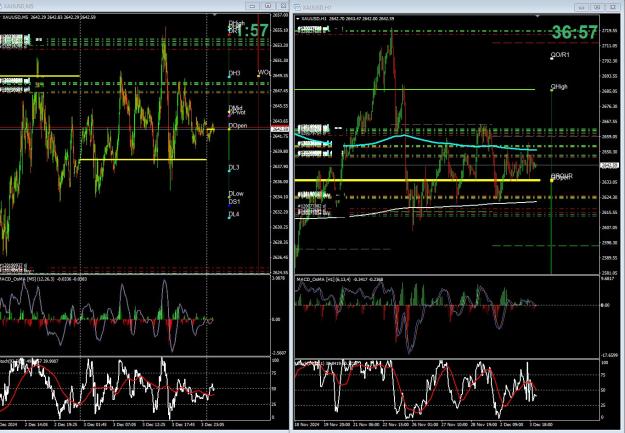This screenshot has width=625, height=433.
Task: Click the M5 chart current price tag
Action: (279, 129)
